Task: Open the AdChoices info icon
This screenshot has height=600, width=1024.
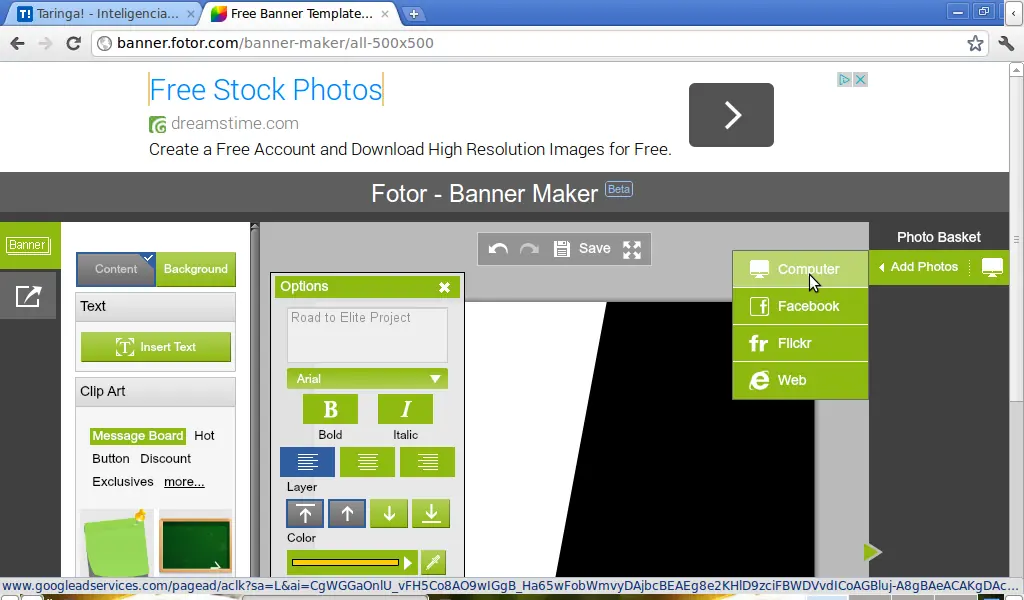Action: (x=845, y=80)
